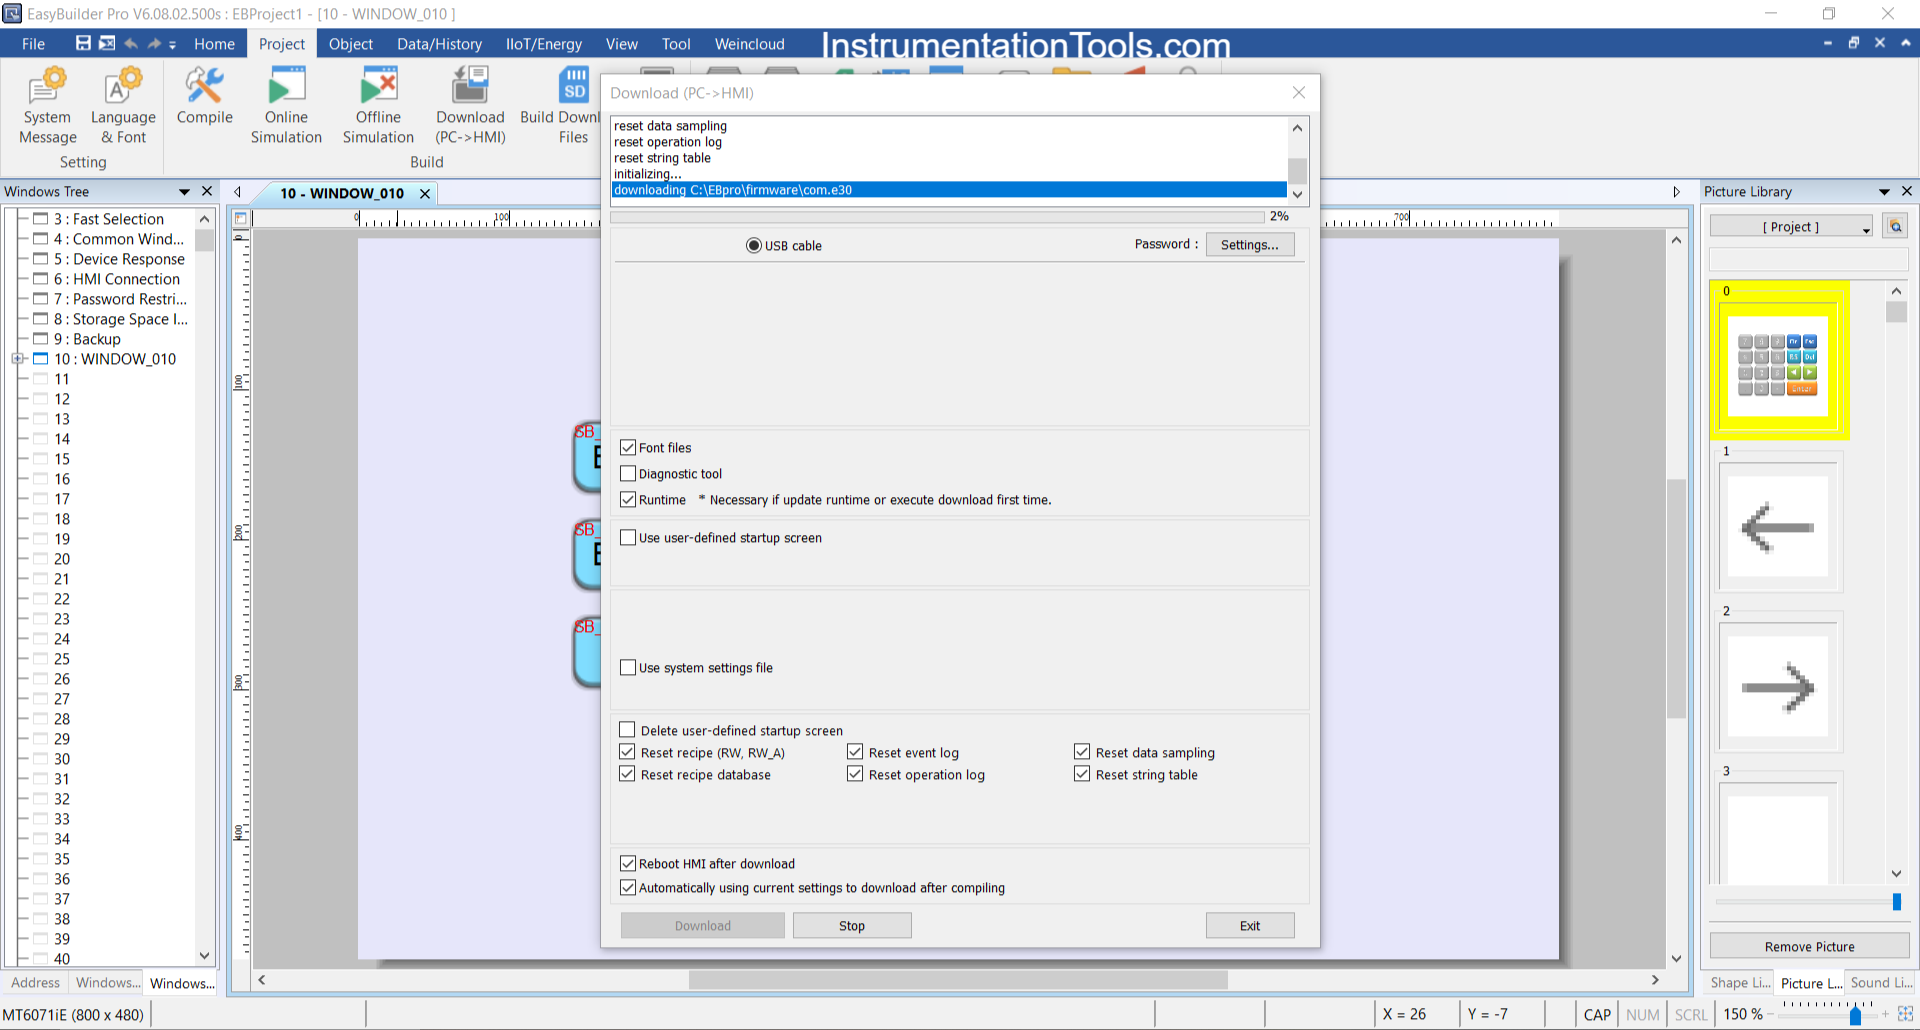Redo the last action
The height and width of the screenshot is (1030, 1920).
coord(154,43)
